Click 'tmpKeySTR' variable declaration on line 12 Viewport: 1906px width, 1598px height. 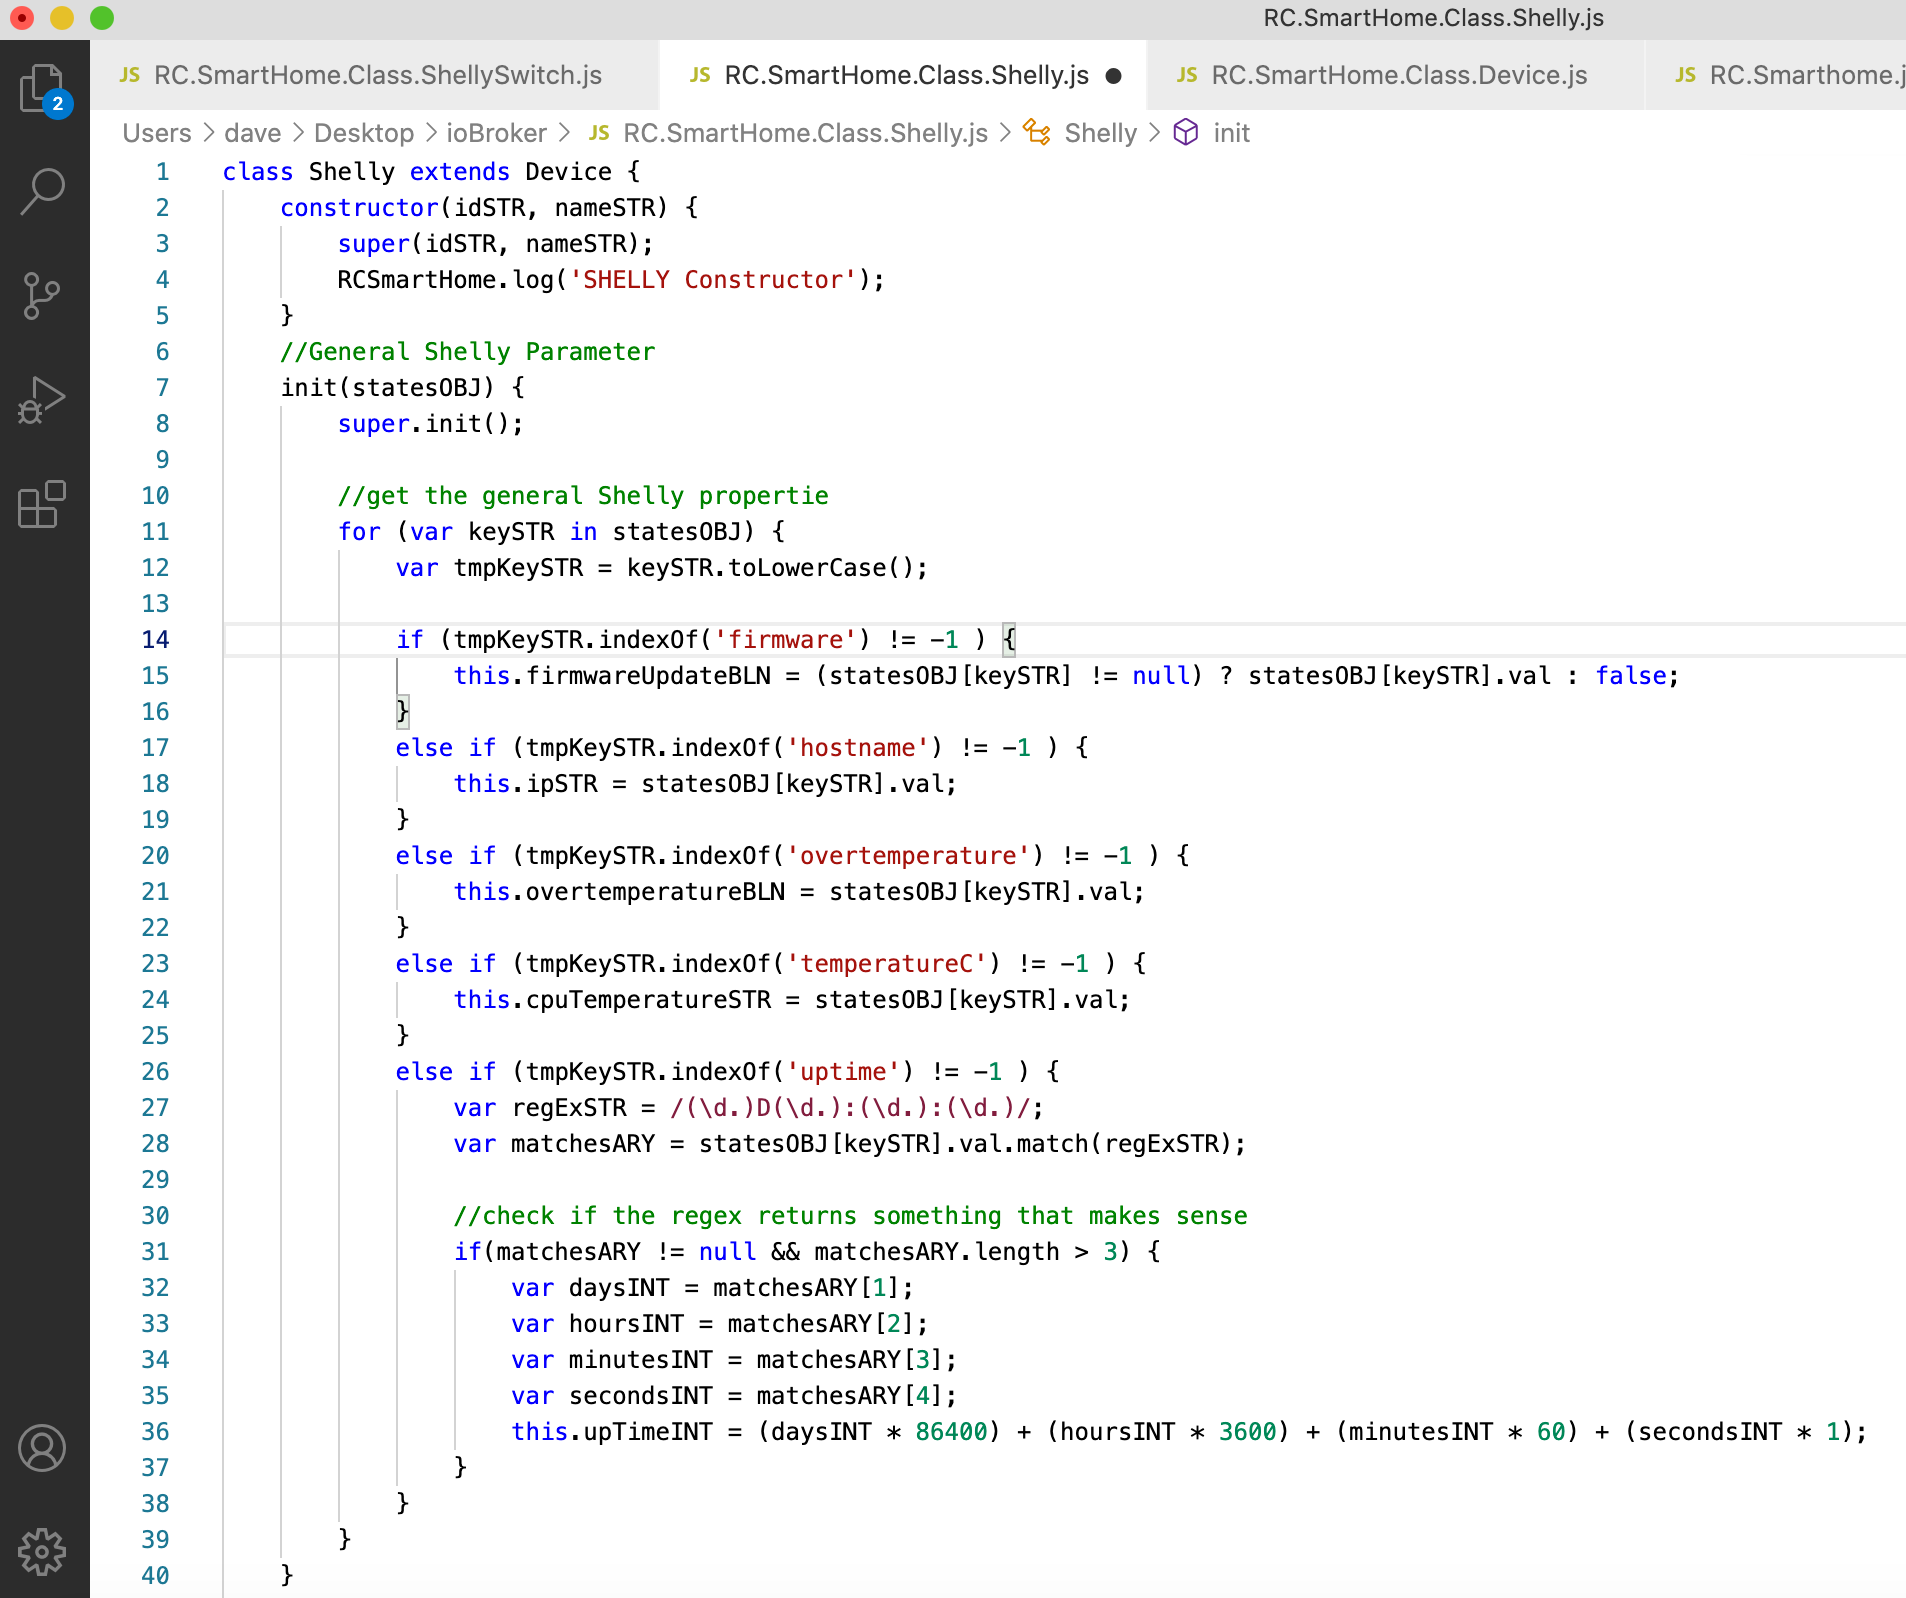point(518,568)
